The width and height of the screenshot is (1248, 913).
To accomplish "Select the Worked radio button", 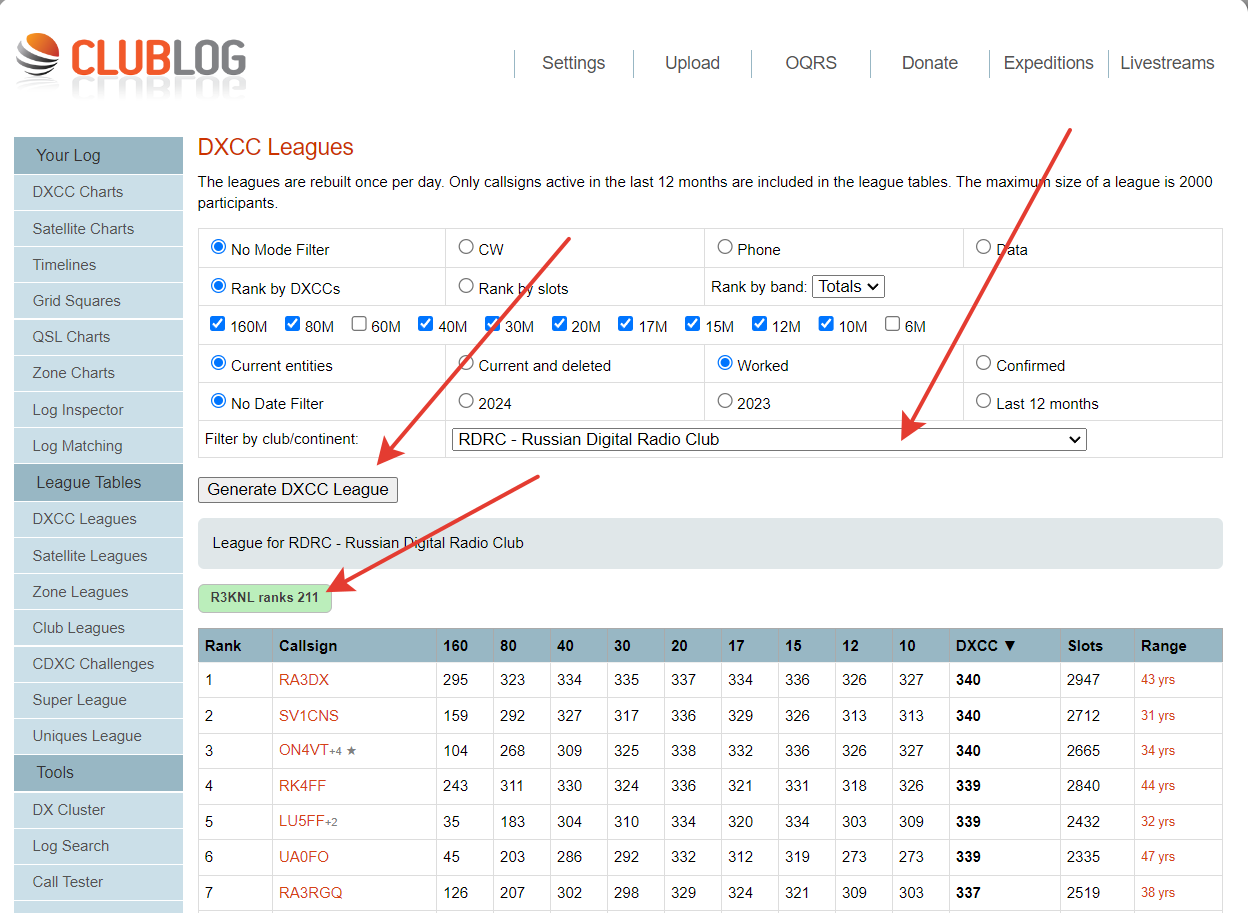I will click(725, 363).
